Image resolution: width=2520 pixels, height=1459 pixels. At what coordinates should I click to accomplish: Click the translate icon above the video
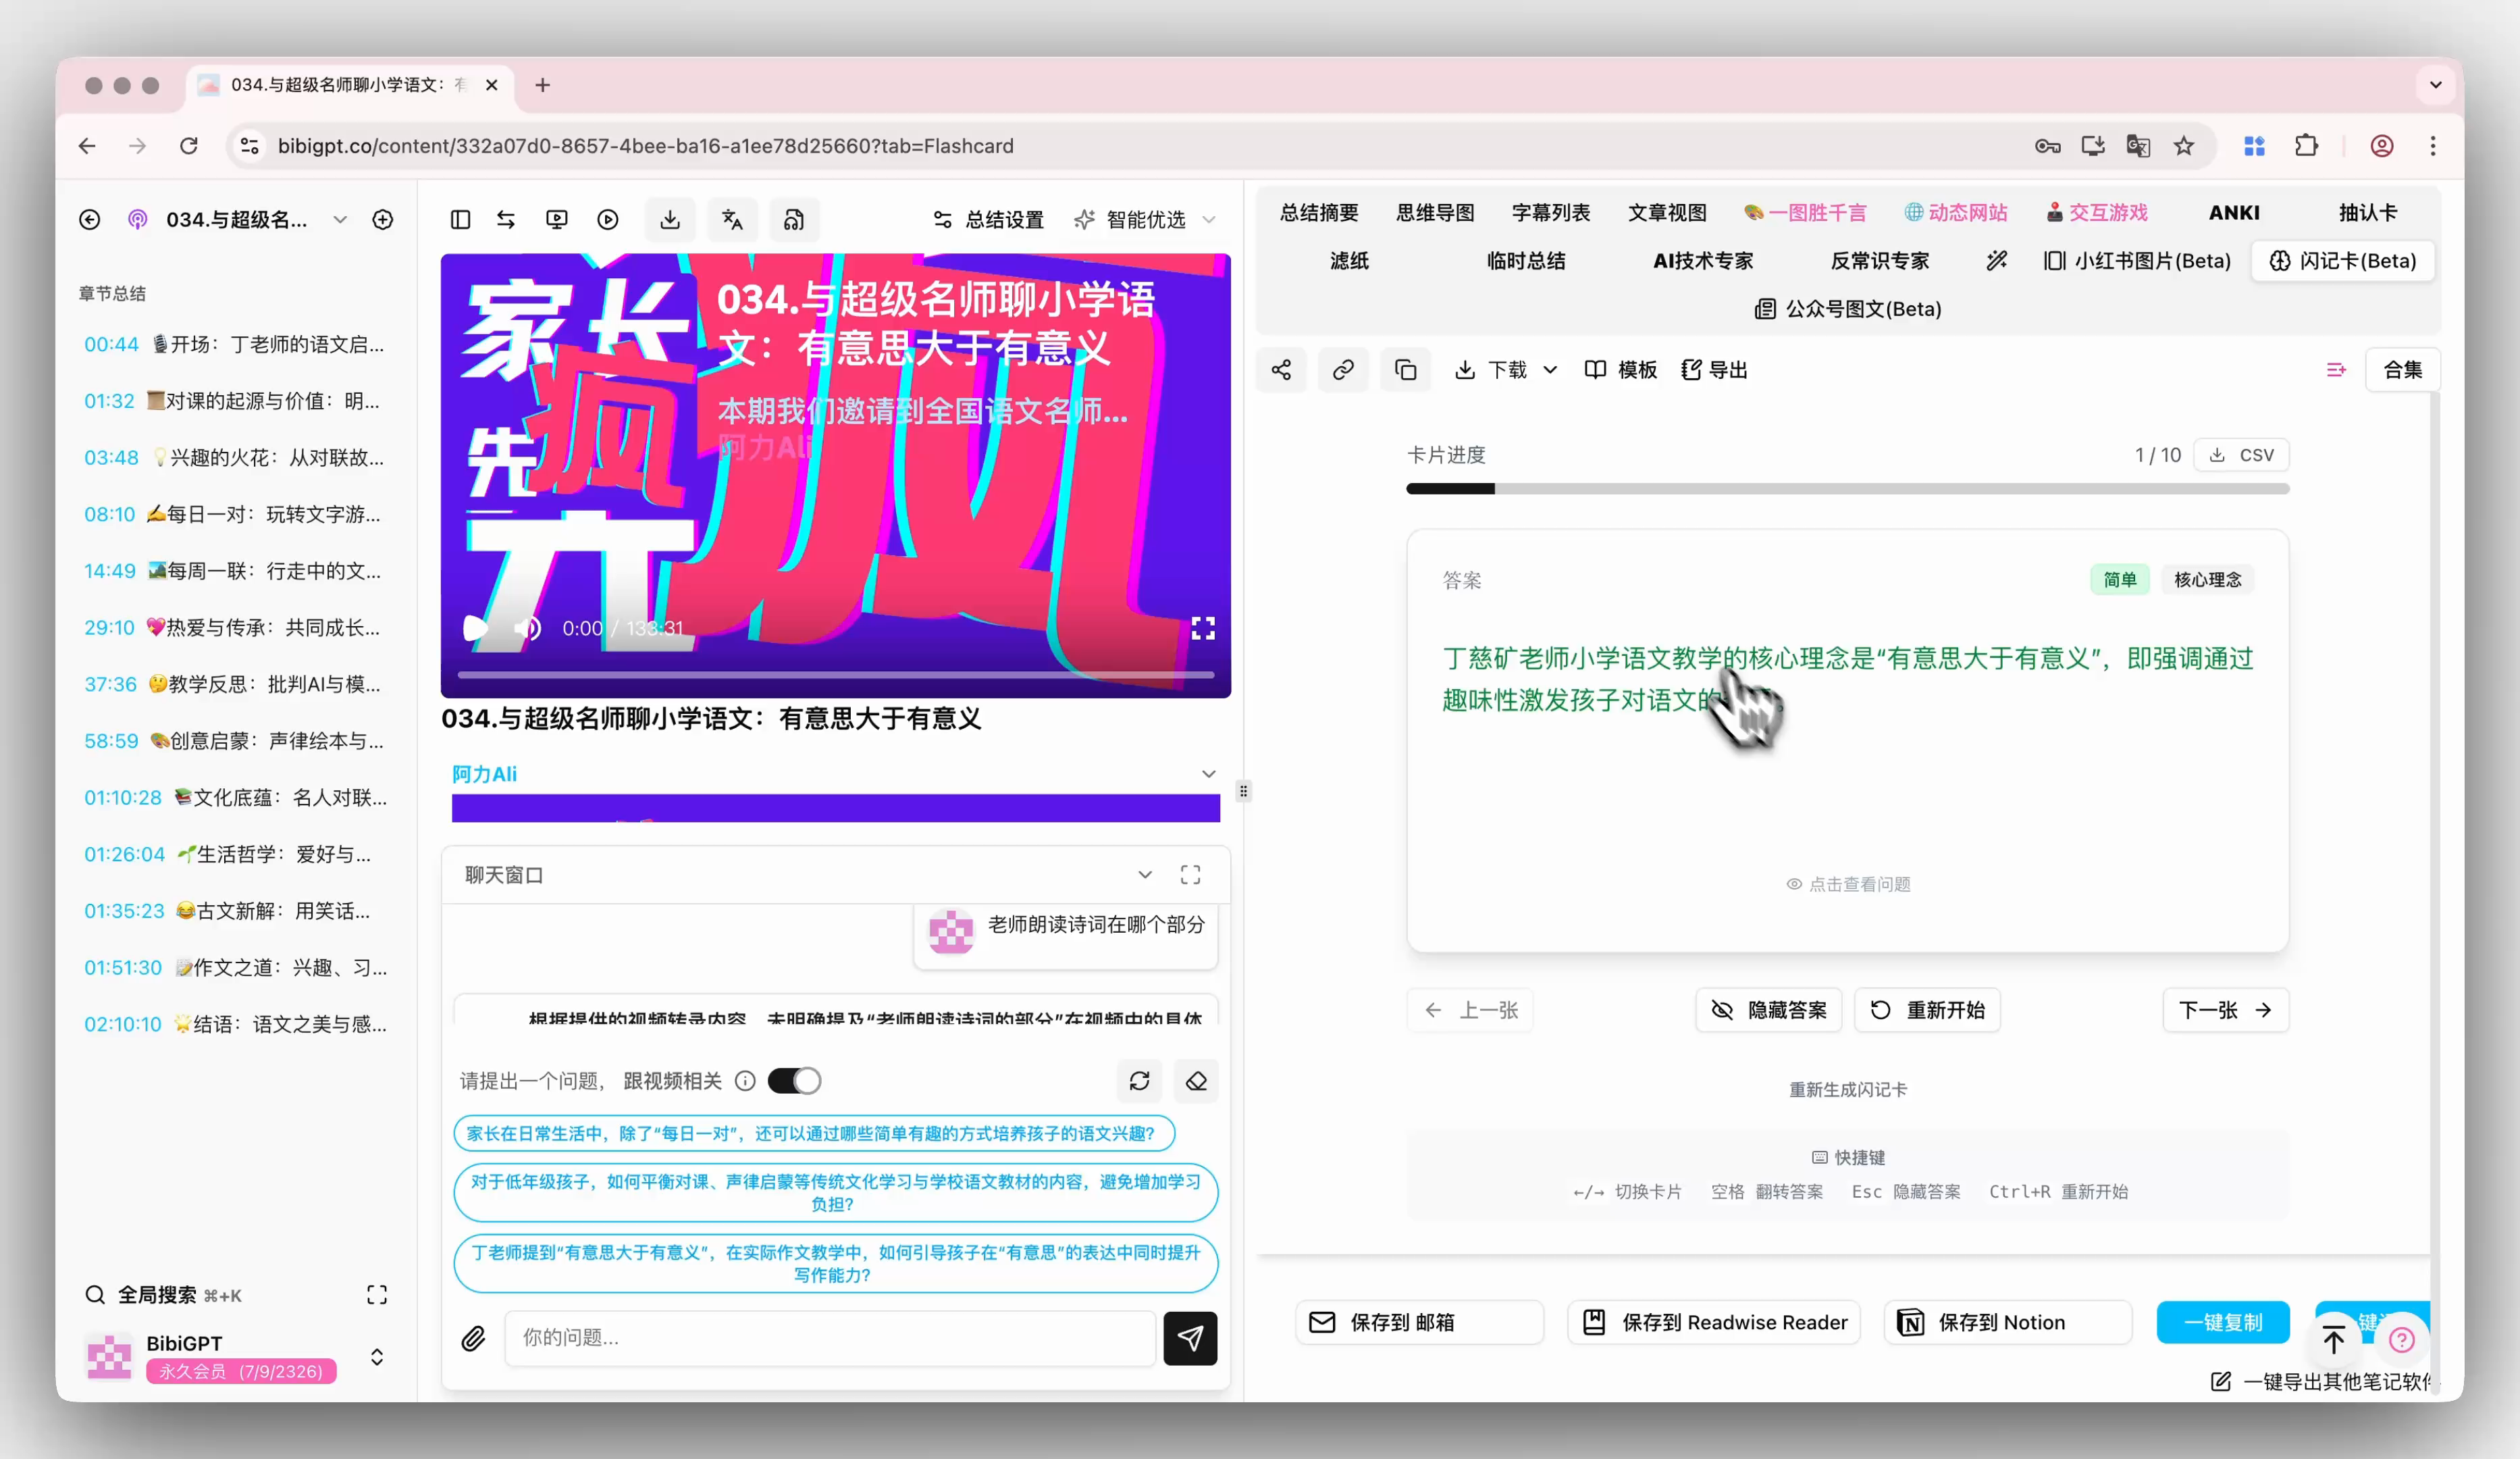(732, 219)
